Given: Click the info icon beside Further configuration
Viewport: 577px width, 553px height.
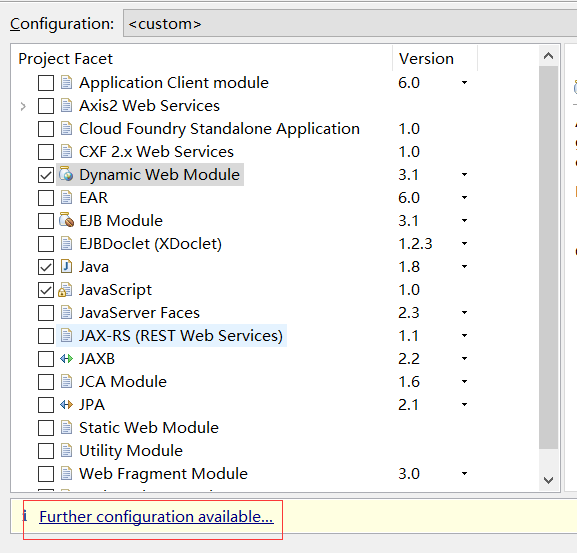Looking at the screenshot, I should tap(25, 516).
